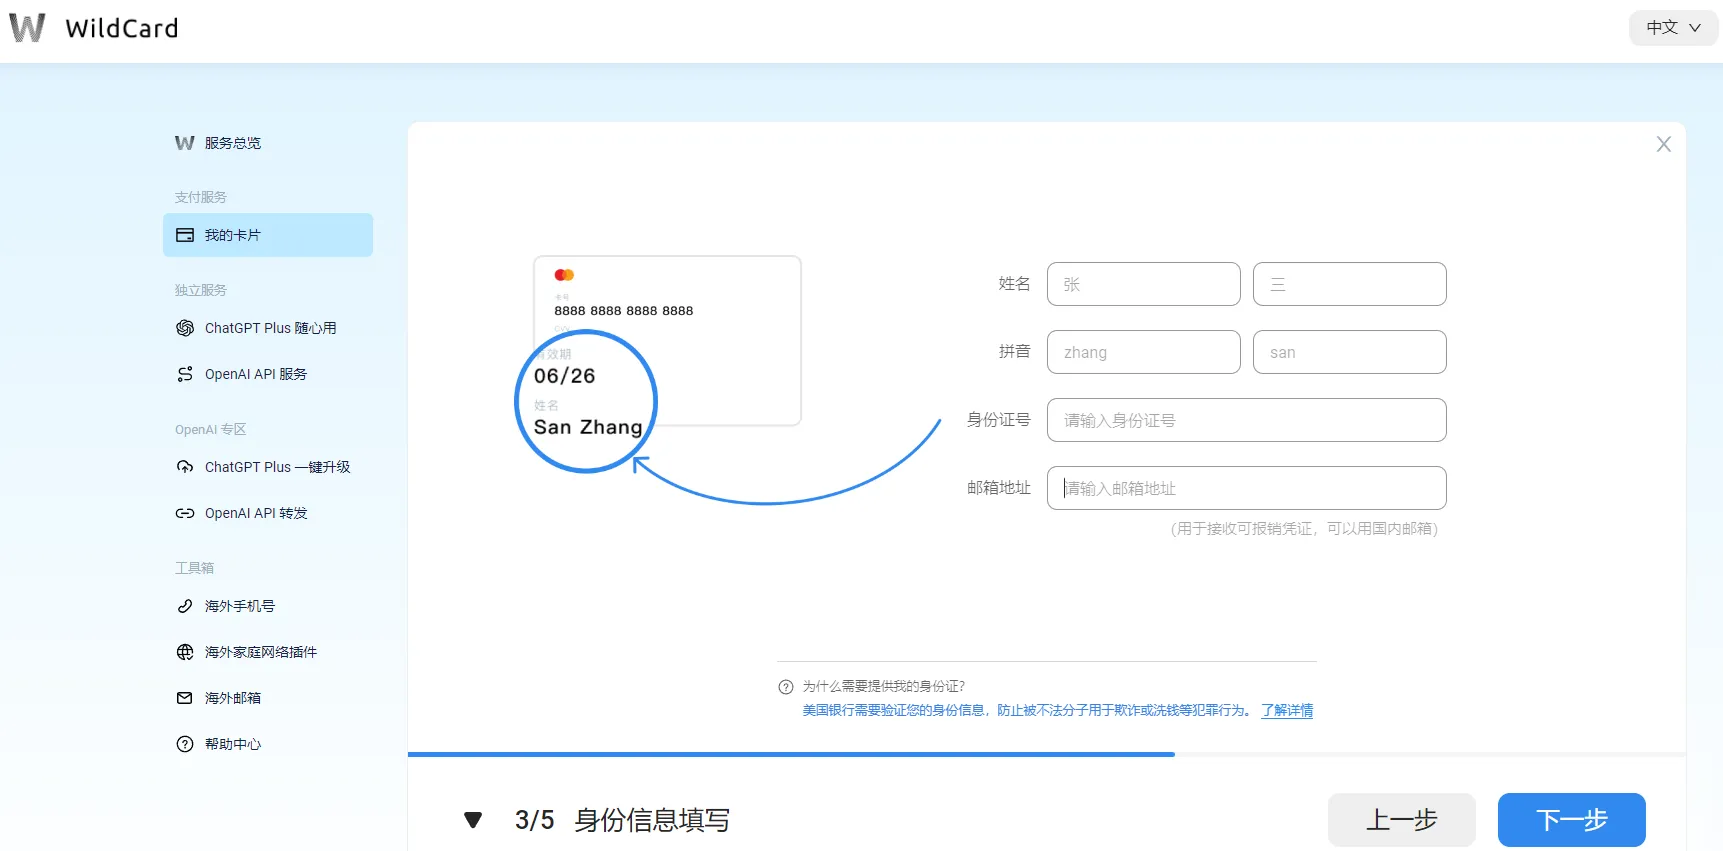Click the 海外手机号 phone icon
1723x851 pixels.
click(185, 606)
